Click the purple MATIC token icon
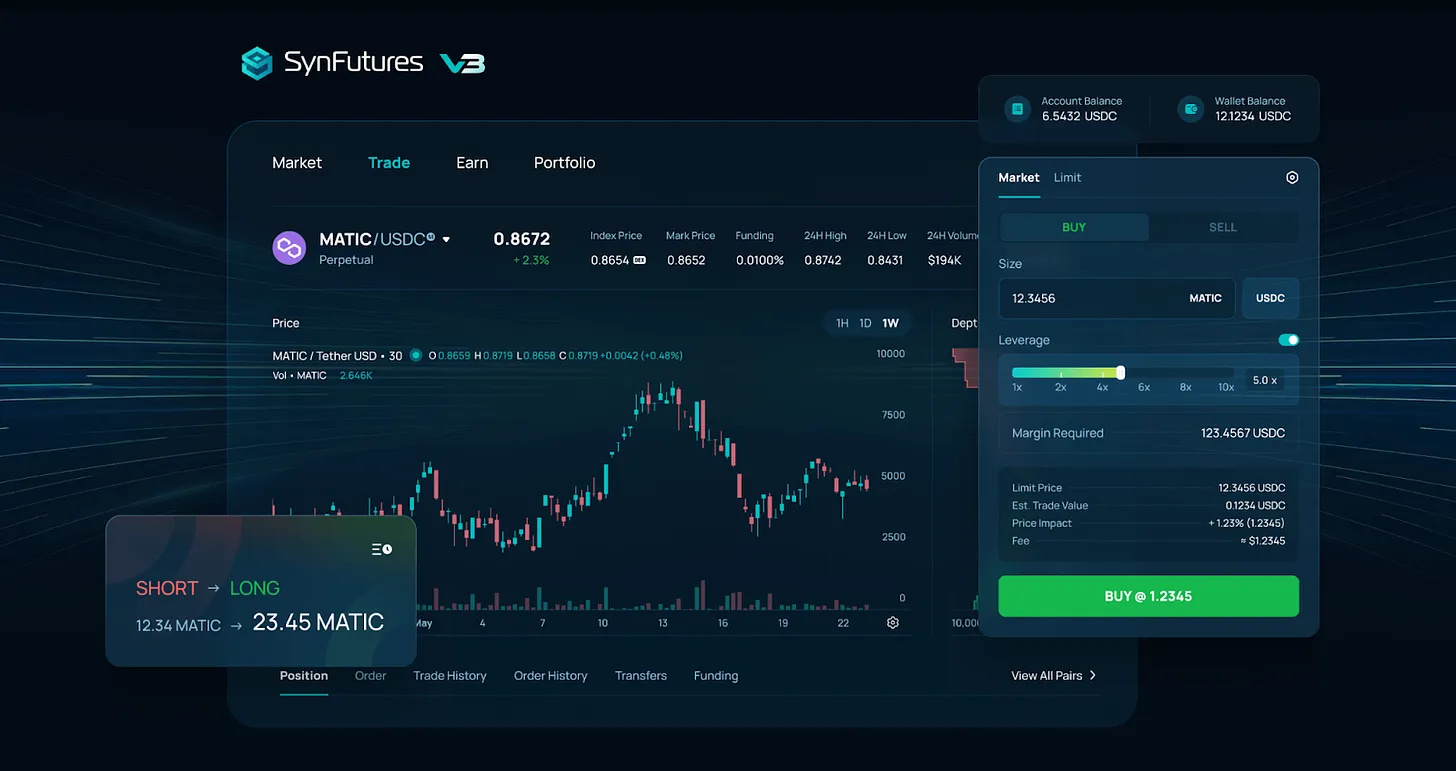1456x771 pixels. click(289, 247)
